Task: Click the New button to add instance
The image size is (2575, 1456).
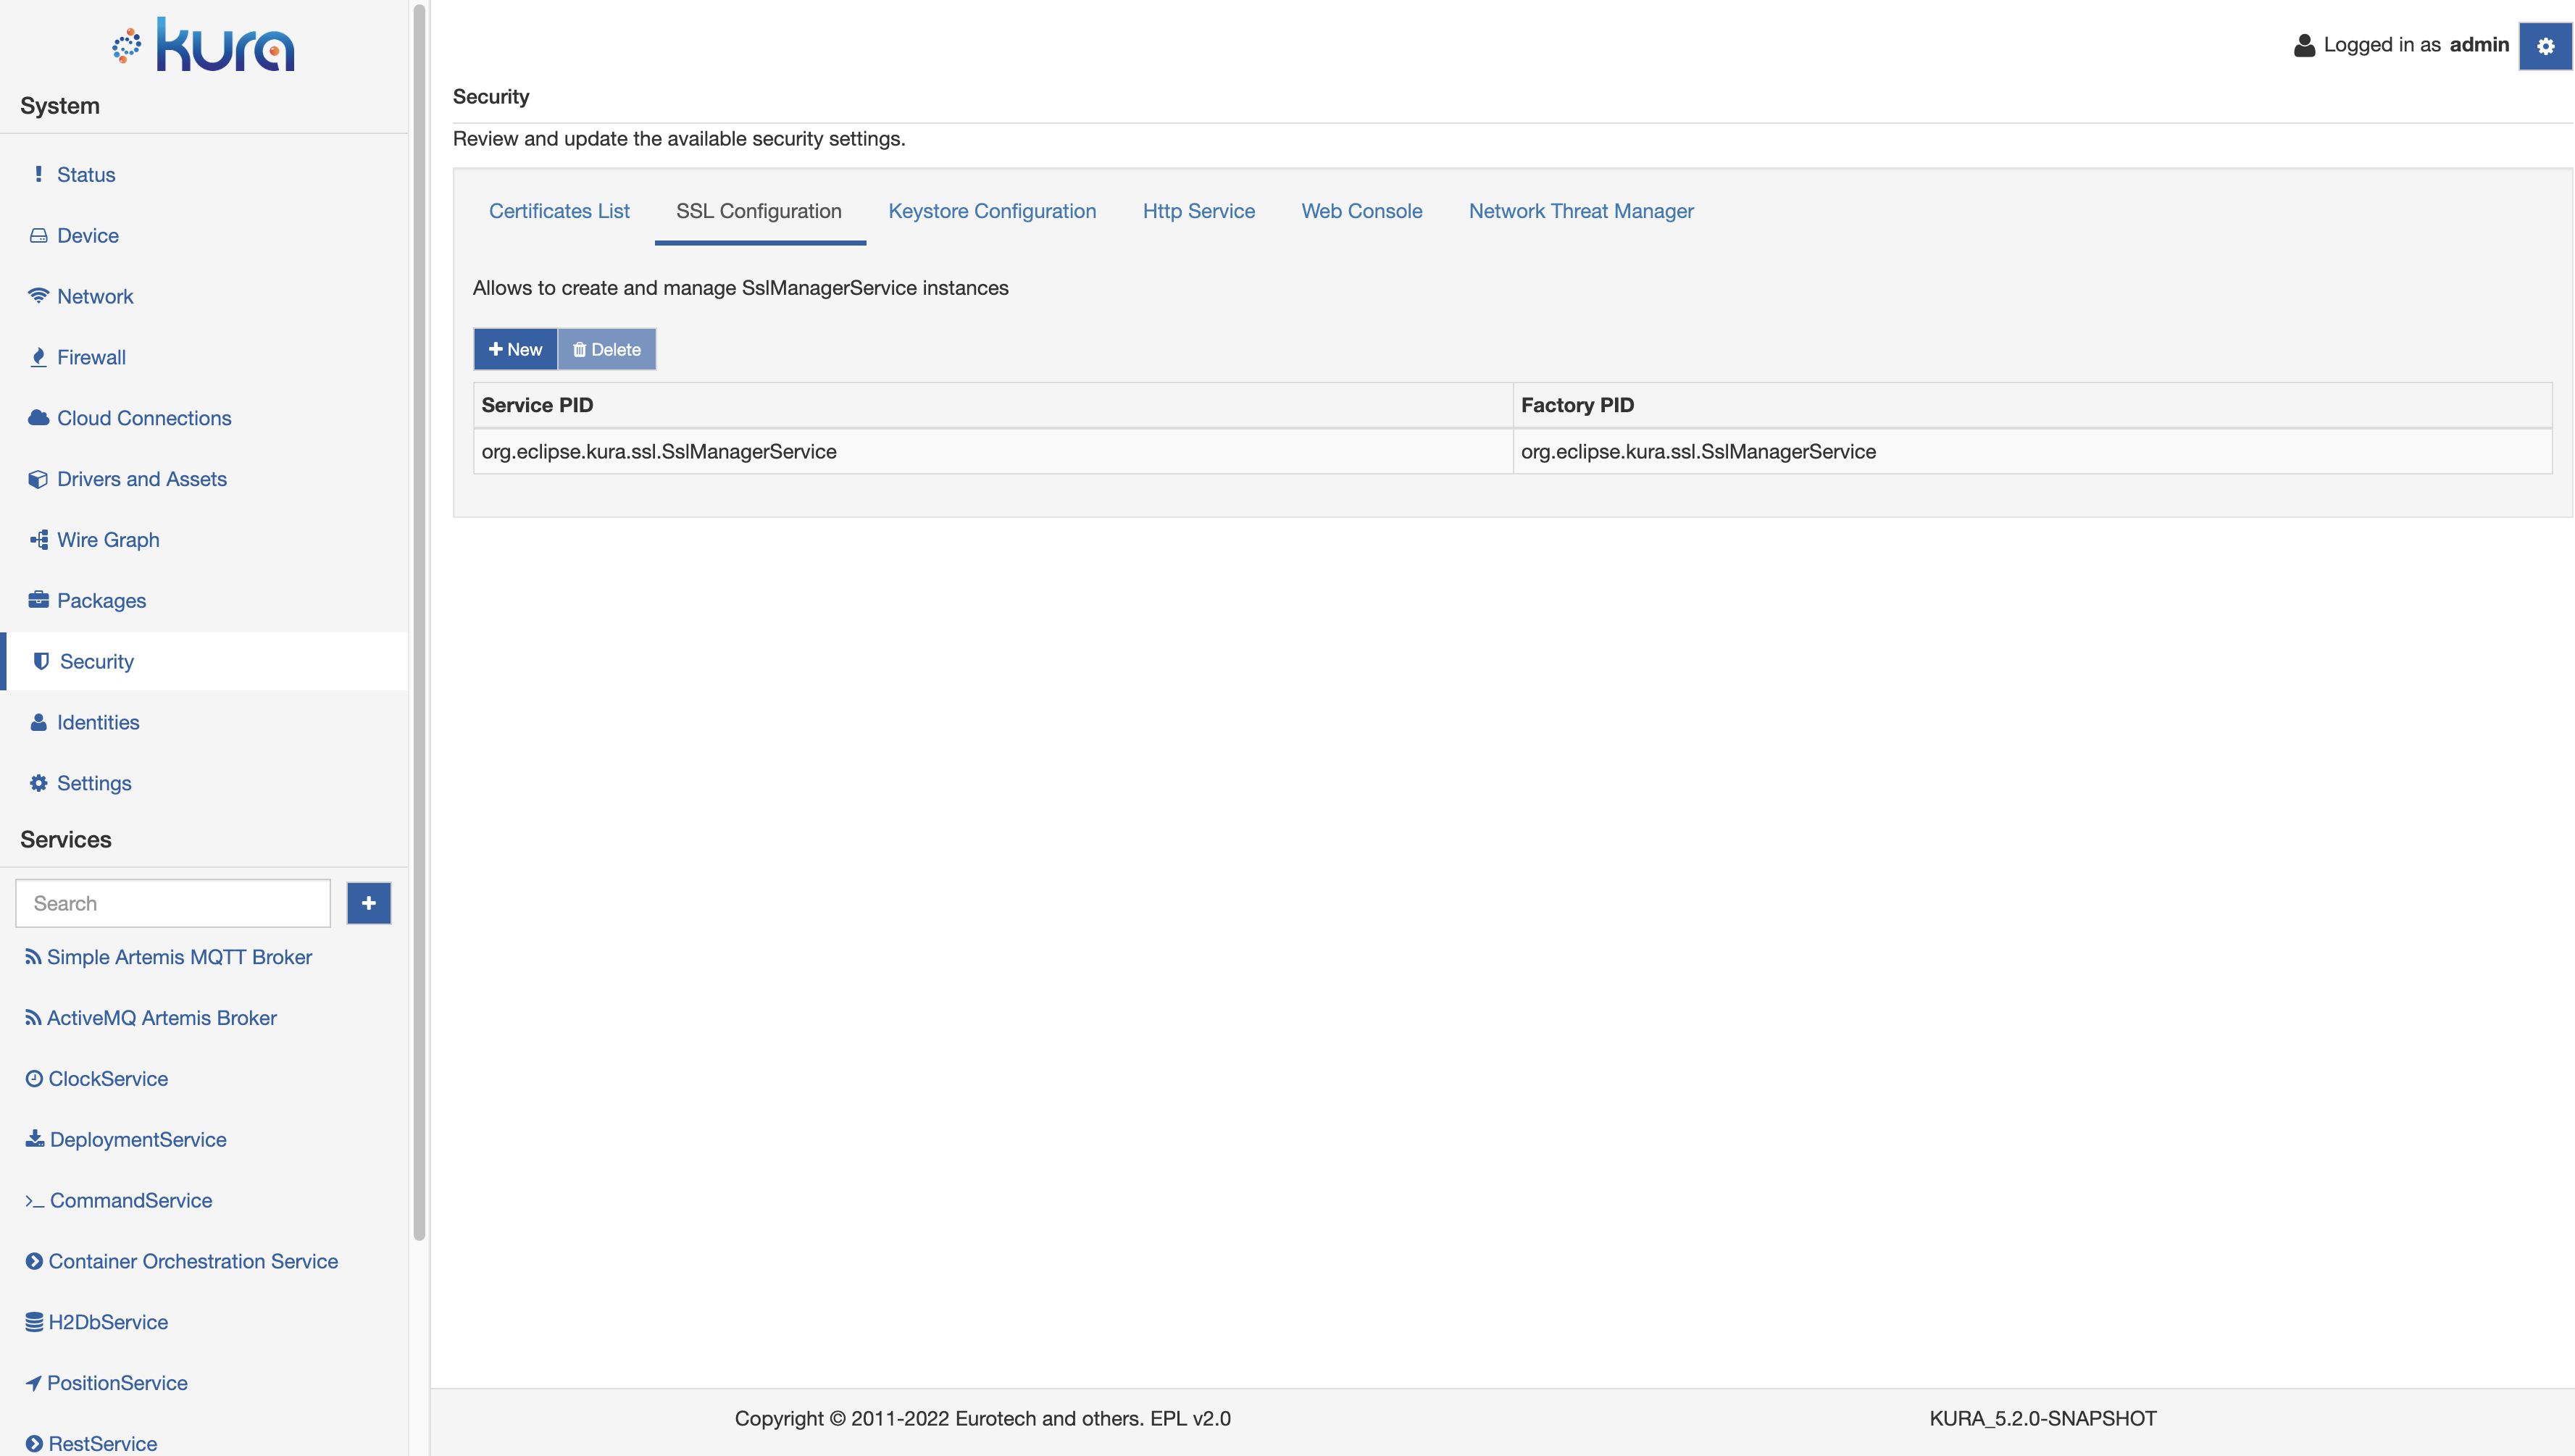Action: click(x=514, y=348)
